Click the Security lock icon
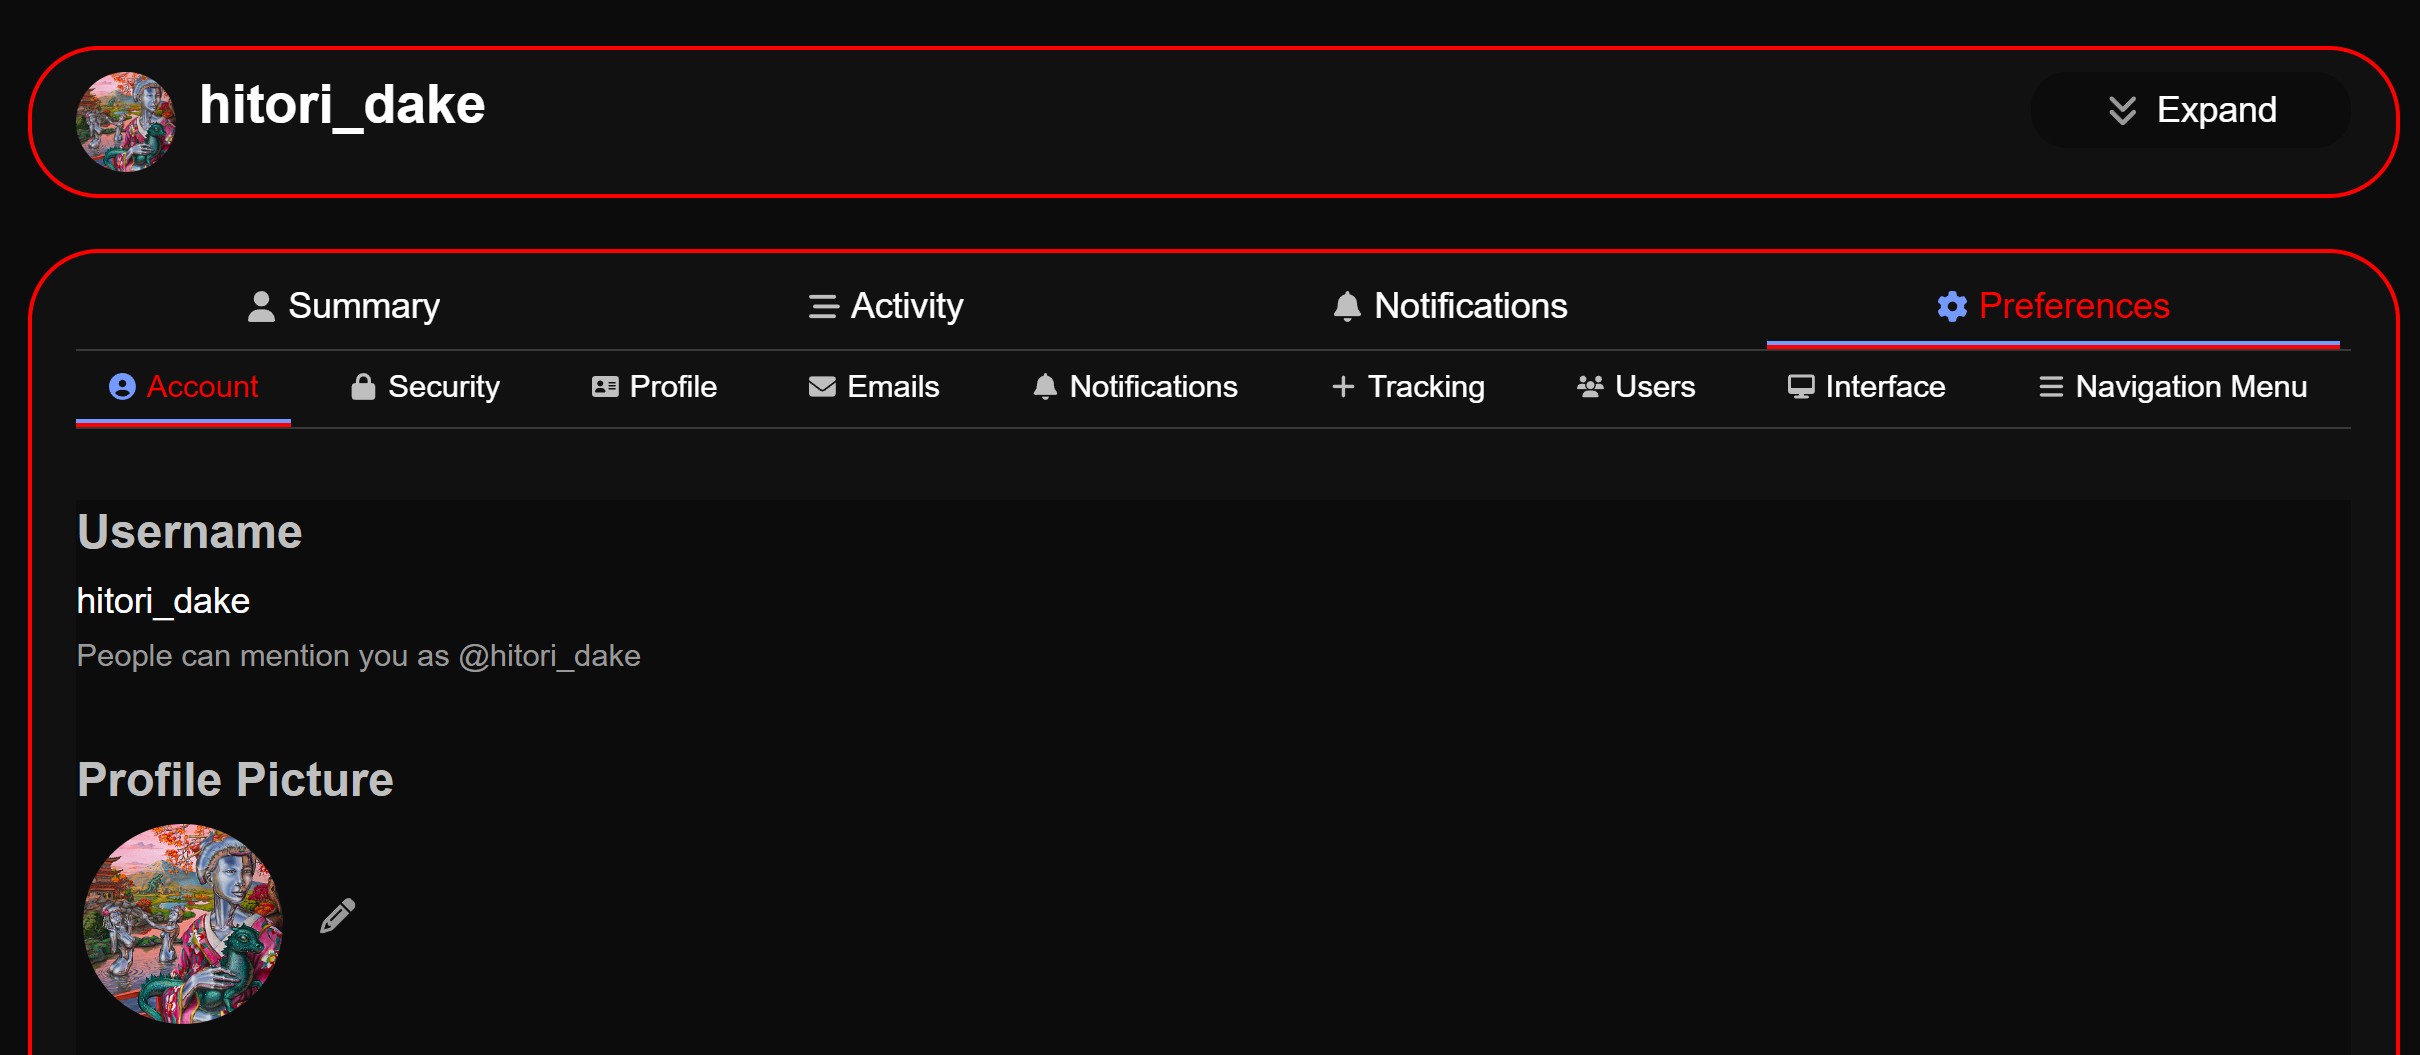Viewport: 2420px width, 1055px height. (363, 387)
